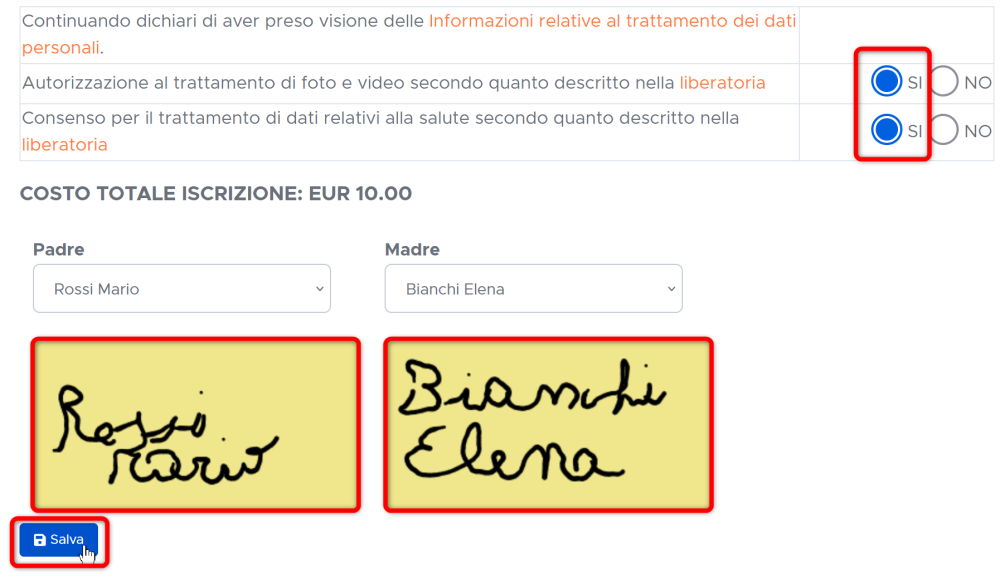
Task: Click the chevron arrow in Padre select box
Action: click(320, 289)
